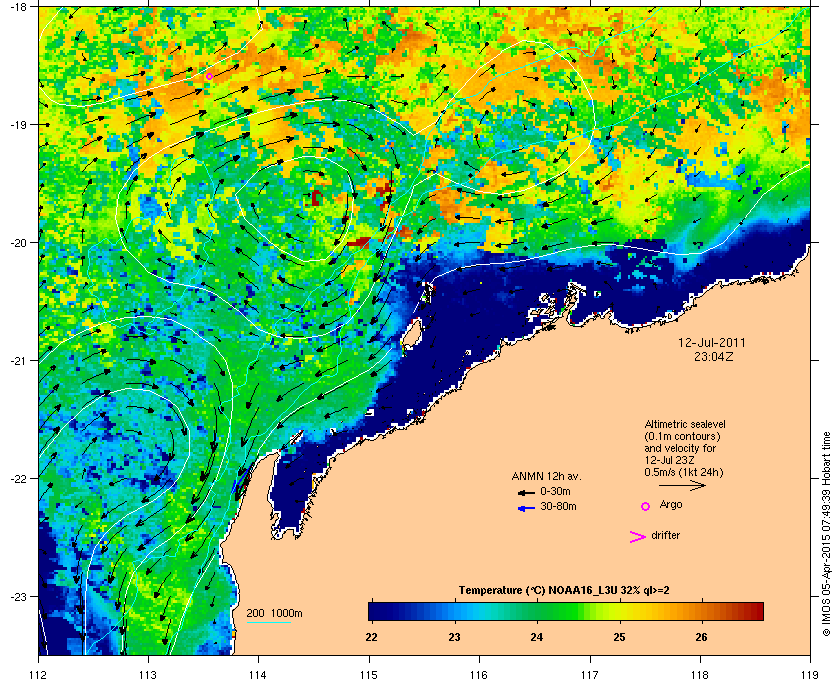Click the 'drifter' legend label
840x680 pixels.
coord(665,535)
